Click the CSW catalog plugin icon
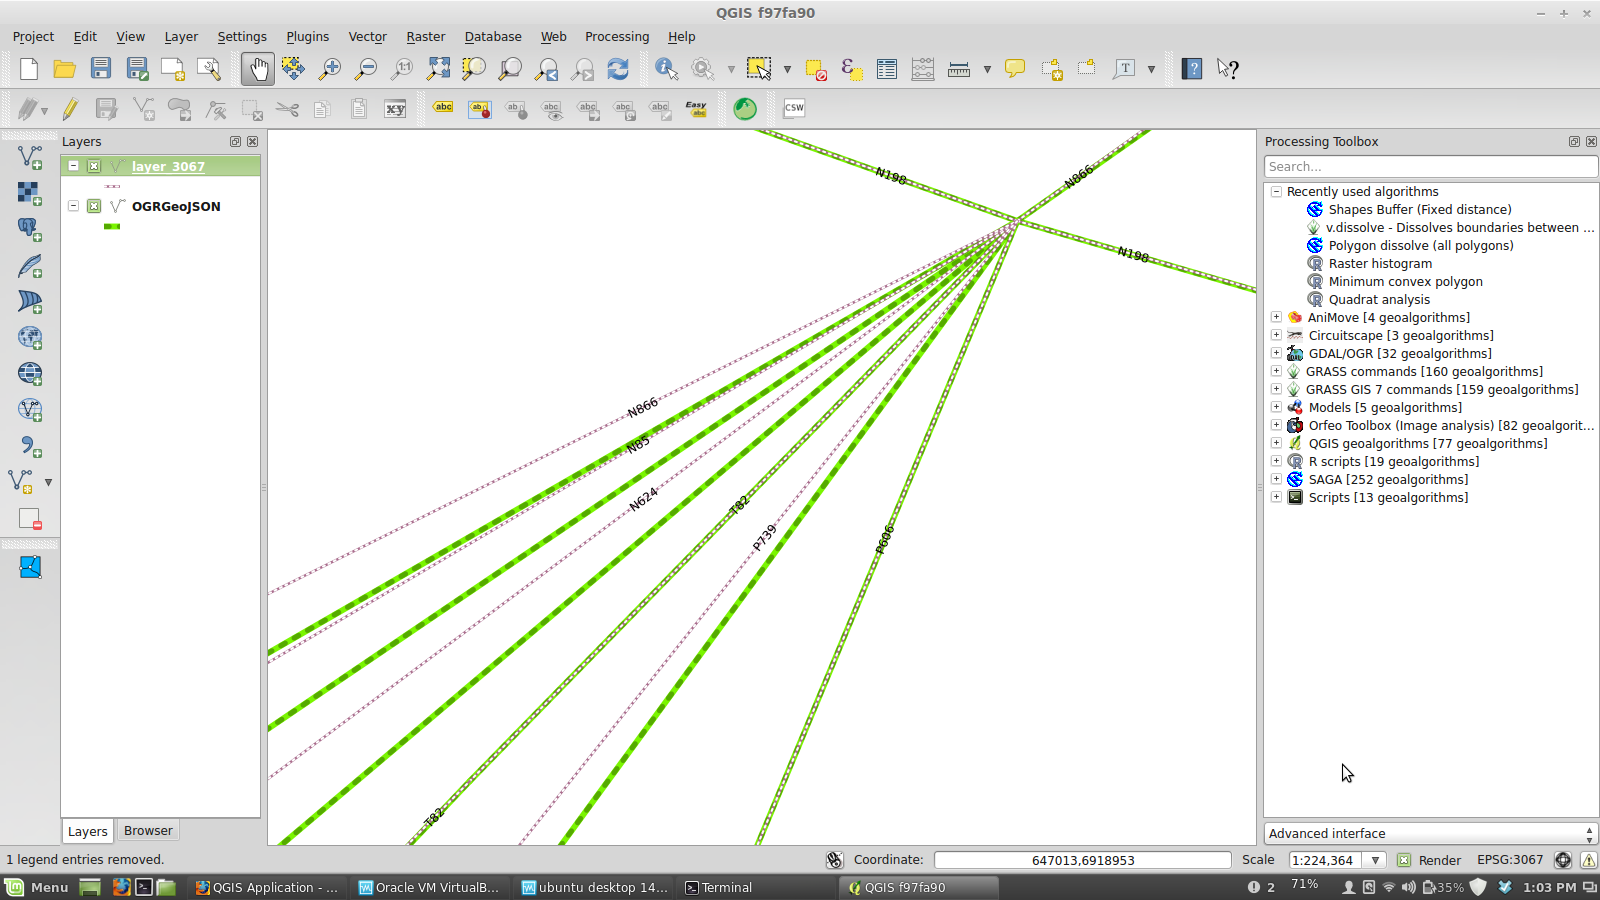Screen dimensions: 1600x900 [x=794, y=108]
